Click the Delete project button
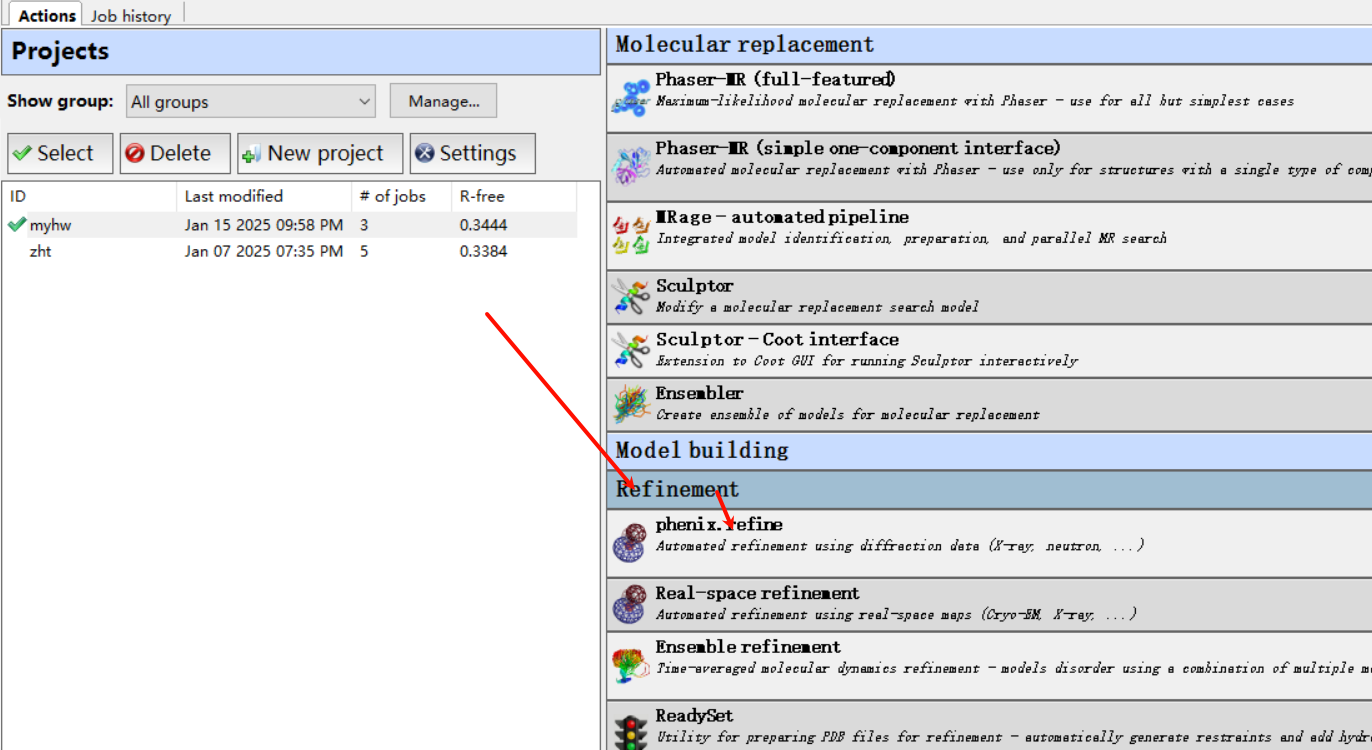This screenshot has height=750, width=1372. click(175, 153)
